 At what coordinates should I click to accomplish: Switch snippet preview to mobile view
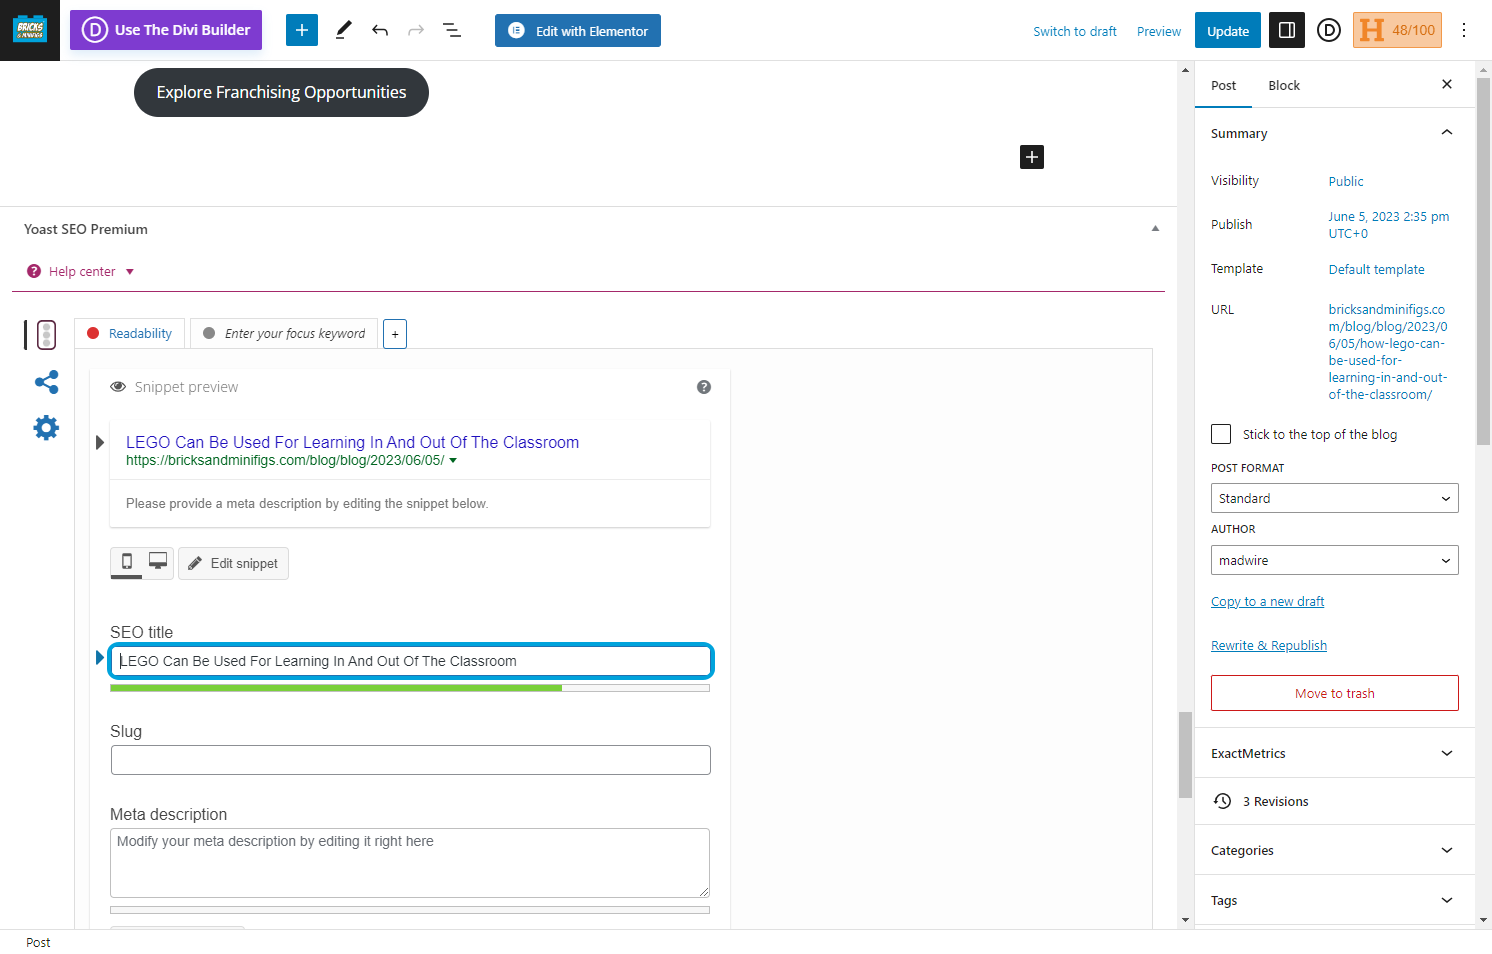pyautogui.click(x=127, y=562)
